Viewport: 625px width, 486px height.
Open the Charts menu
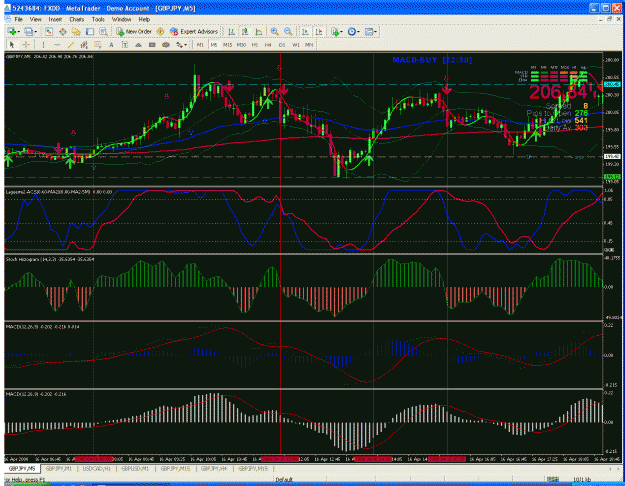pos(77,19)
